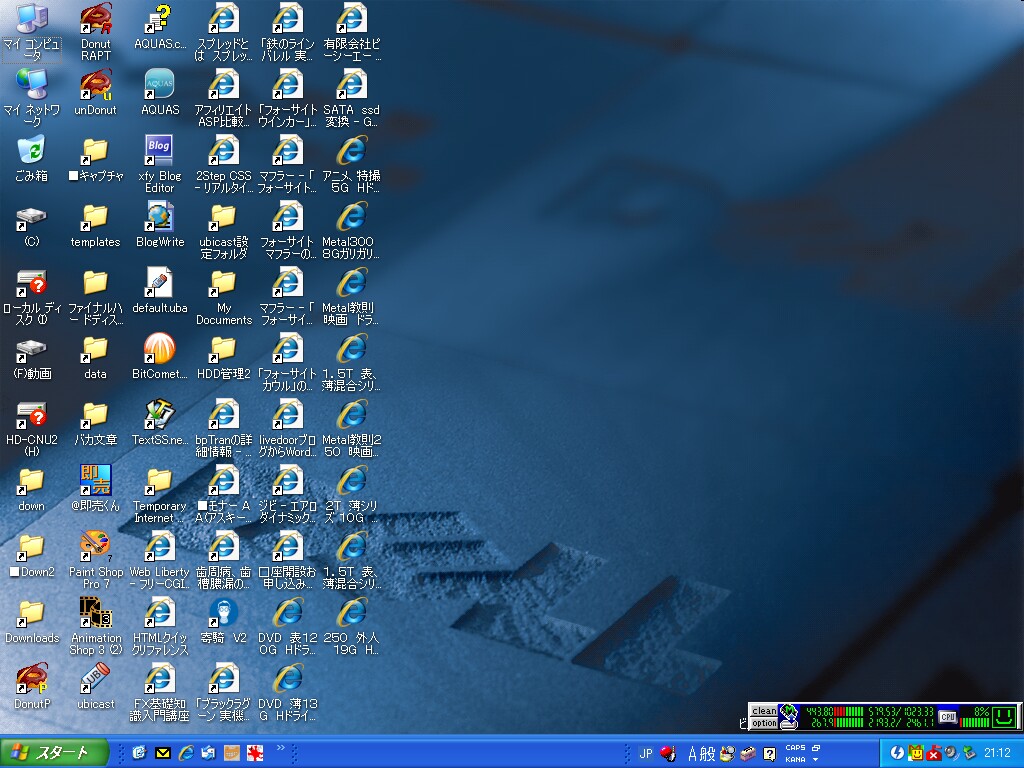
Task: Launch the 寄騎 V2 shortcut
Action: tap(223, 620)
